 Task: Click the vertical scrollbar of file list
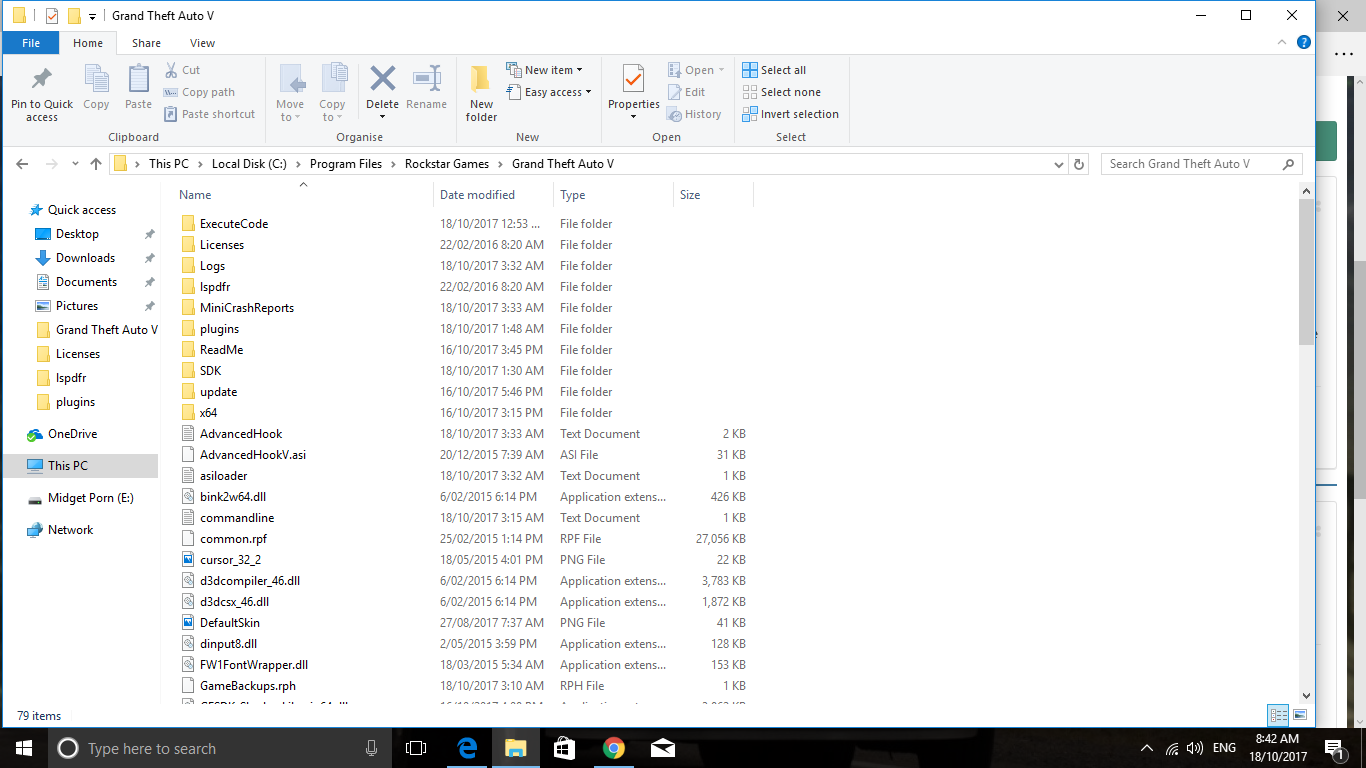[1306, 270]
